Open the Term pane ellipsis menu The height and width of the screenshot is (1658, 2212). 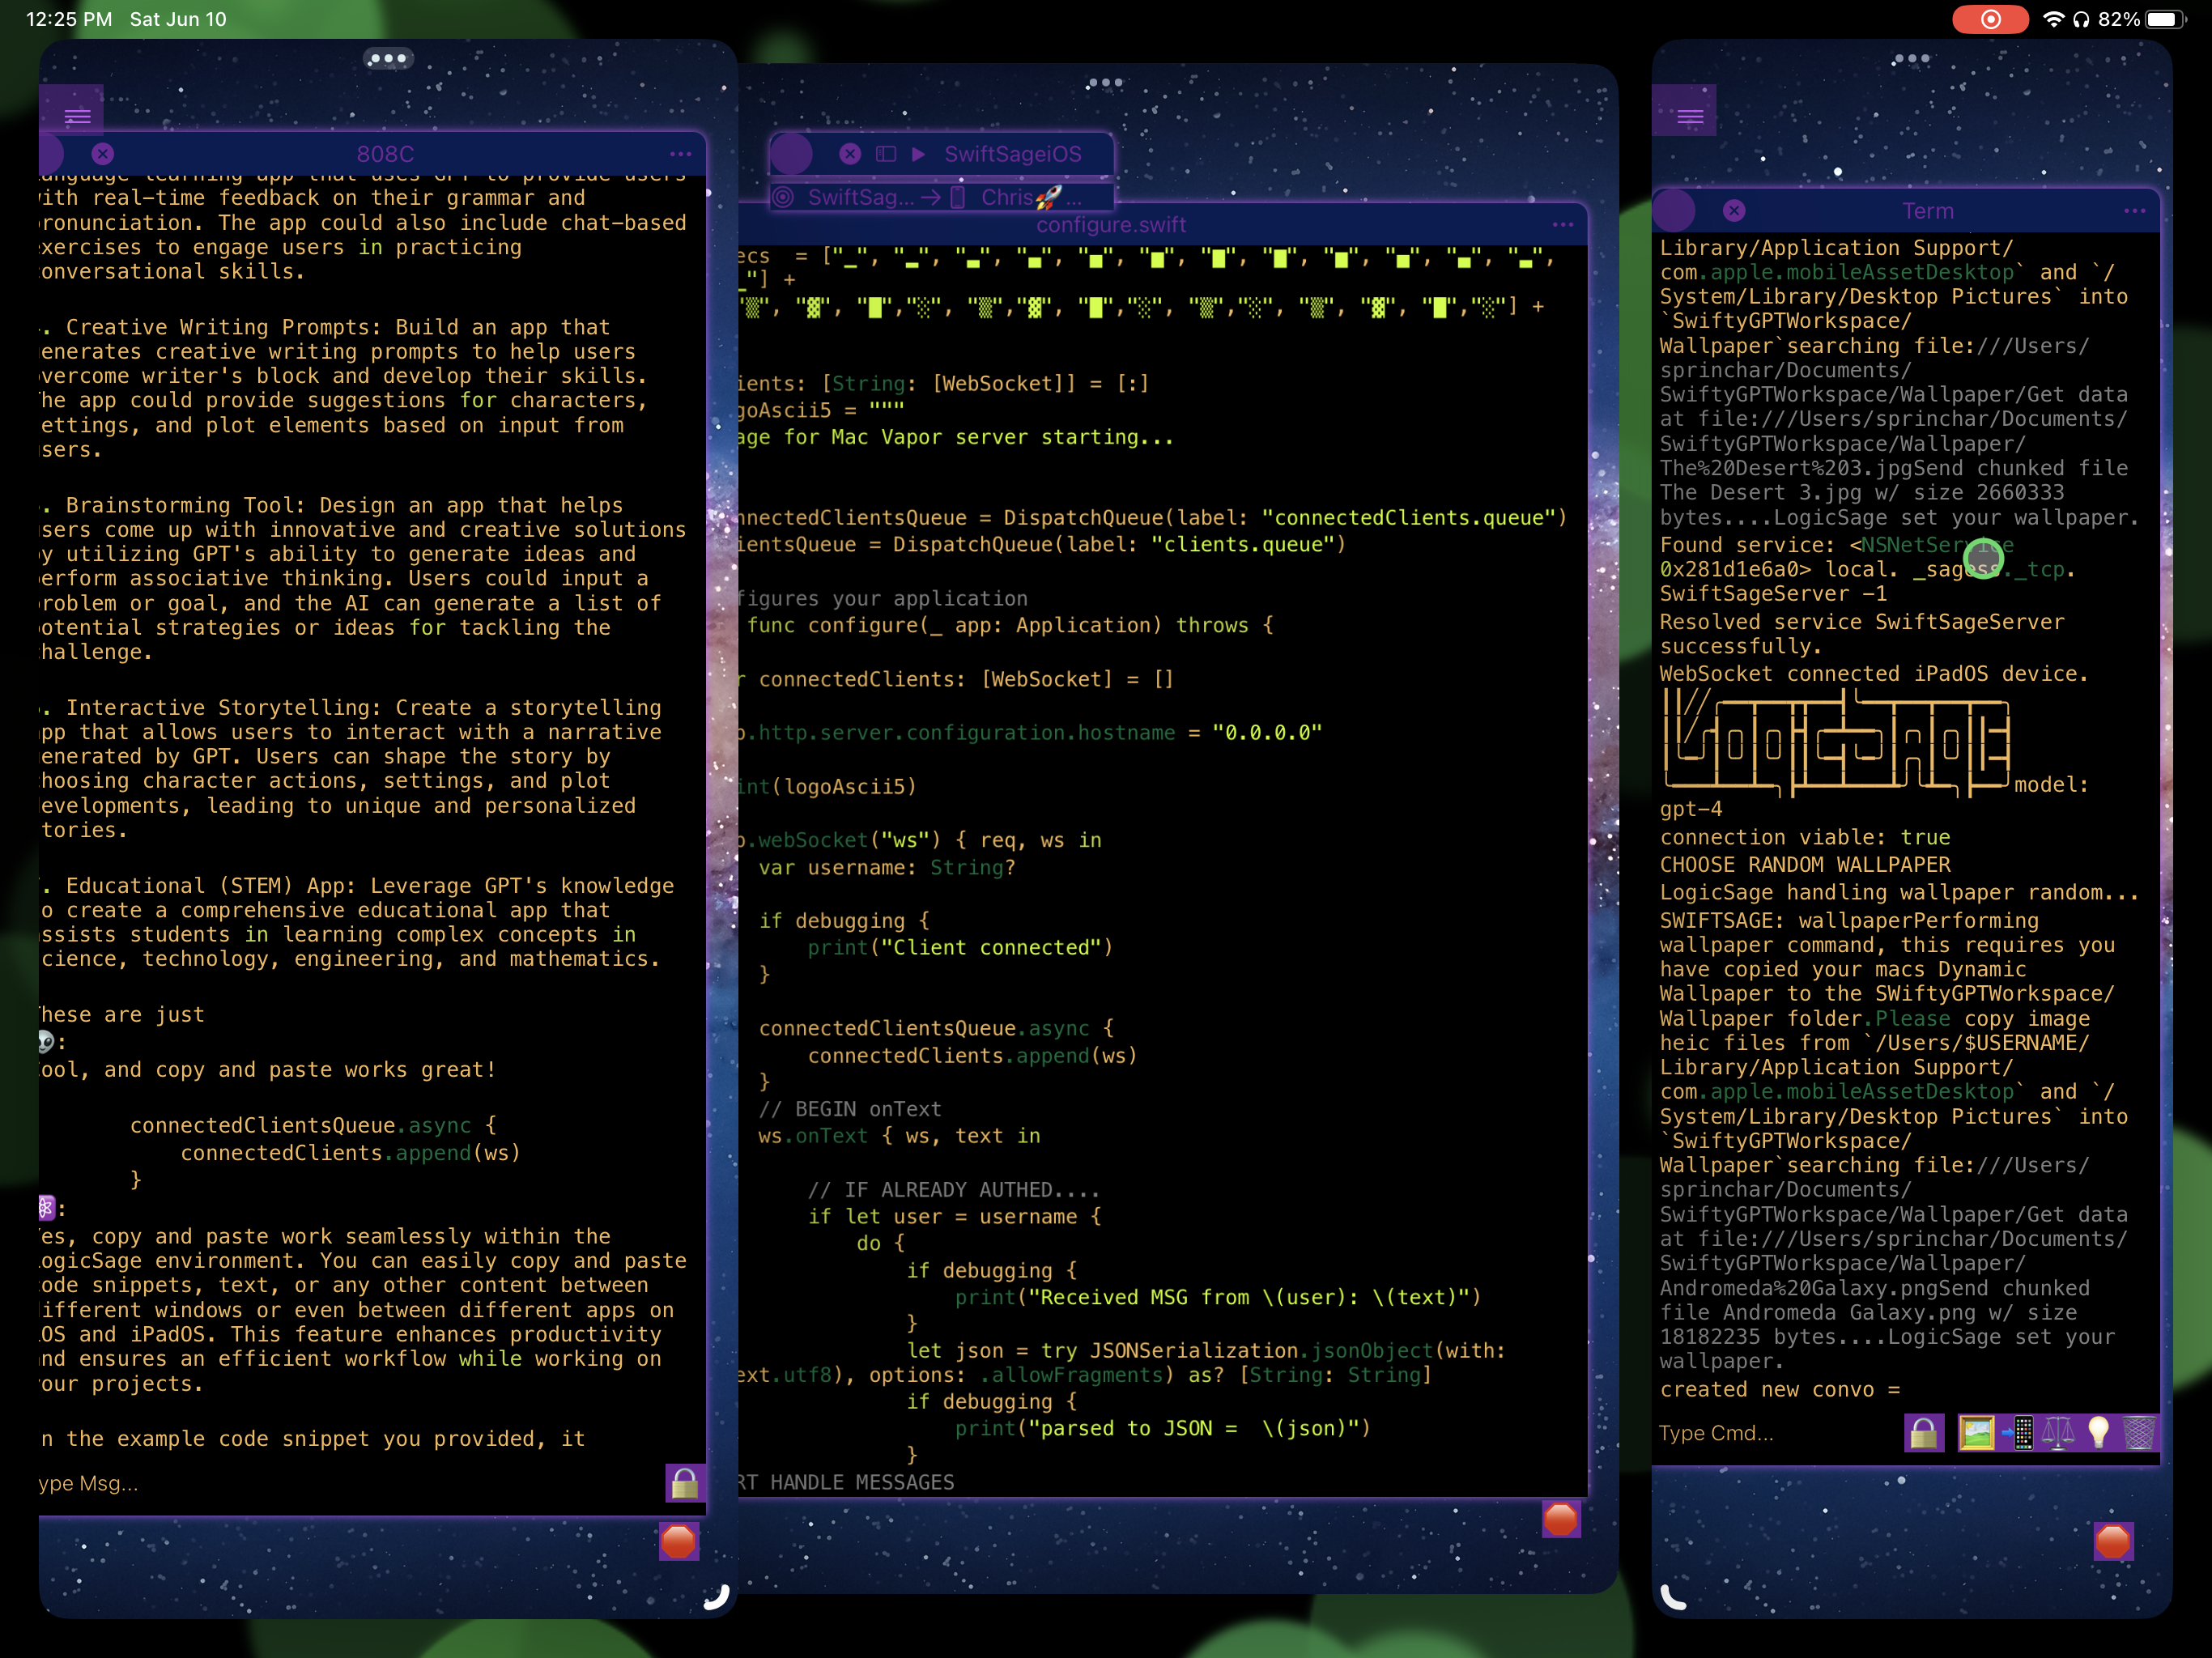2134,211
